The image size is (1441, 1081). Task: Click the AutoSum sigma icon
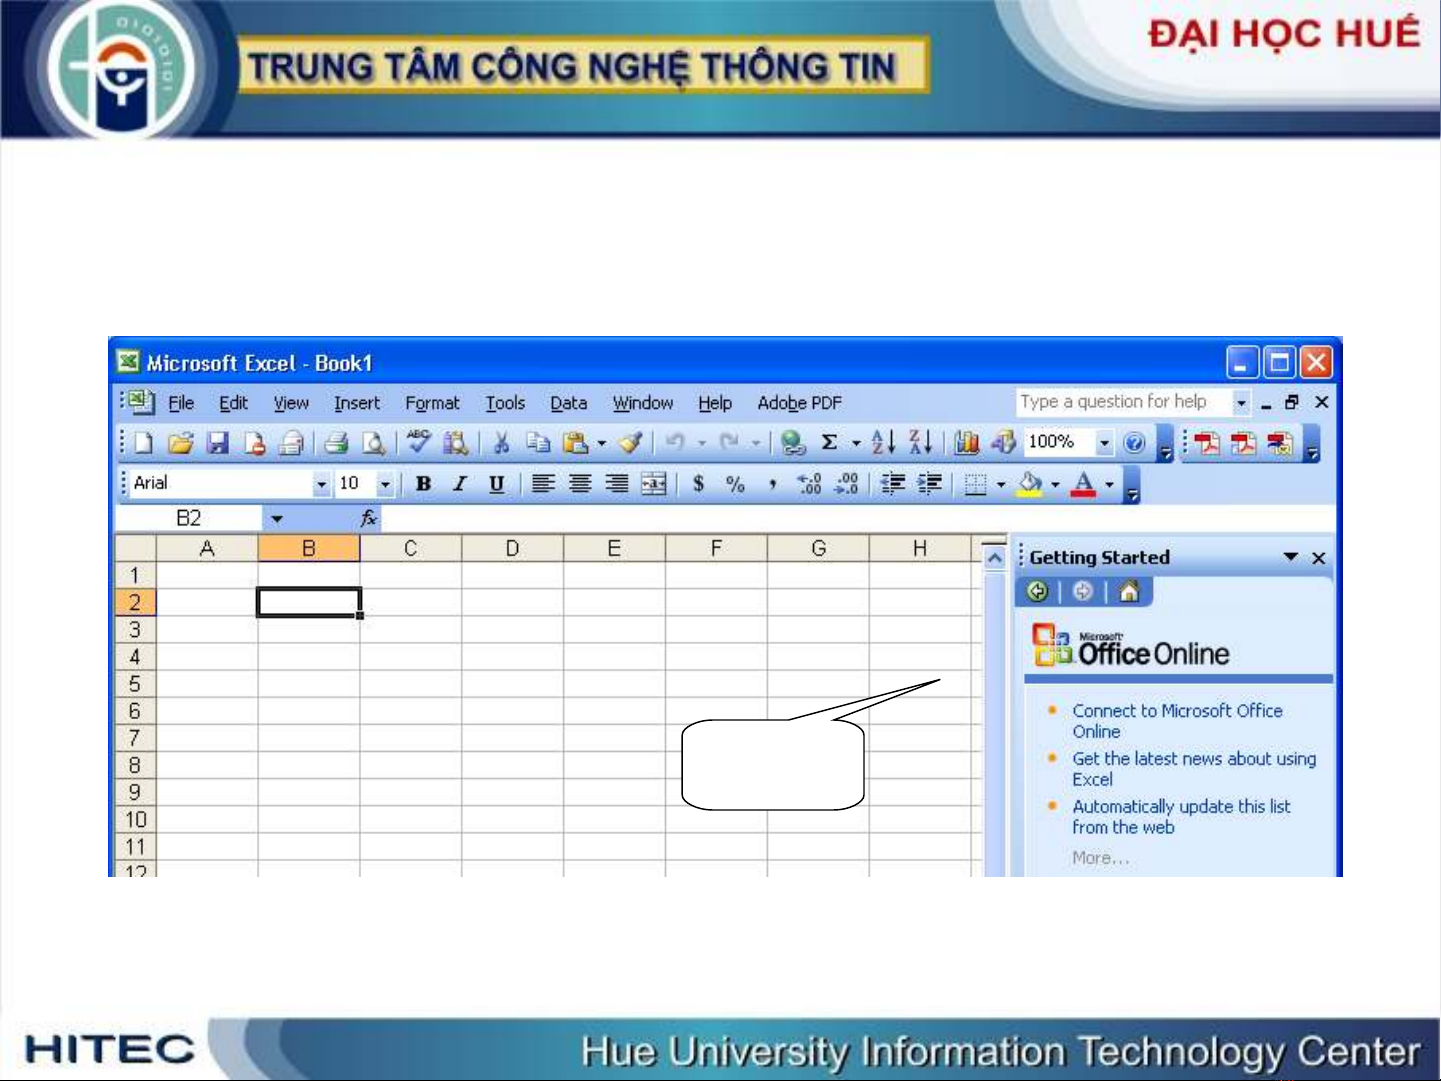pos(829,442)
